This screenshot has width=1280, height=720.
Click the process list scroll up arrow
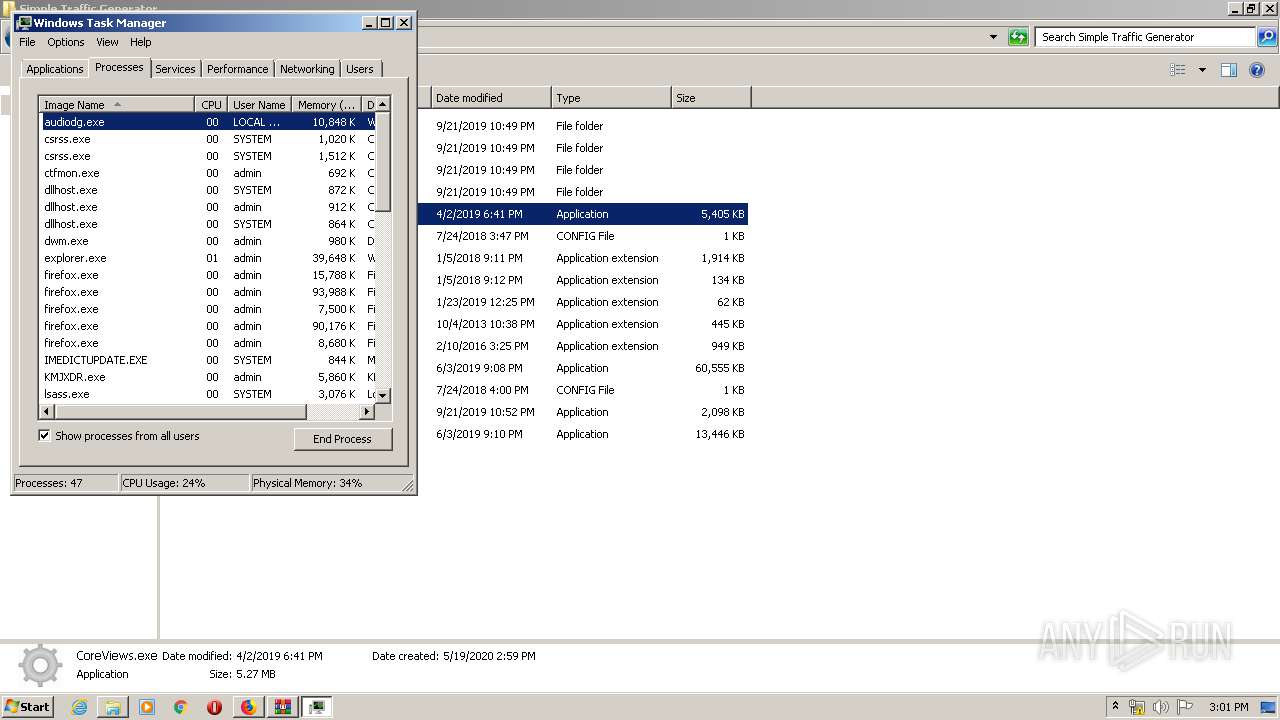point(383,104)
